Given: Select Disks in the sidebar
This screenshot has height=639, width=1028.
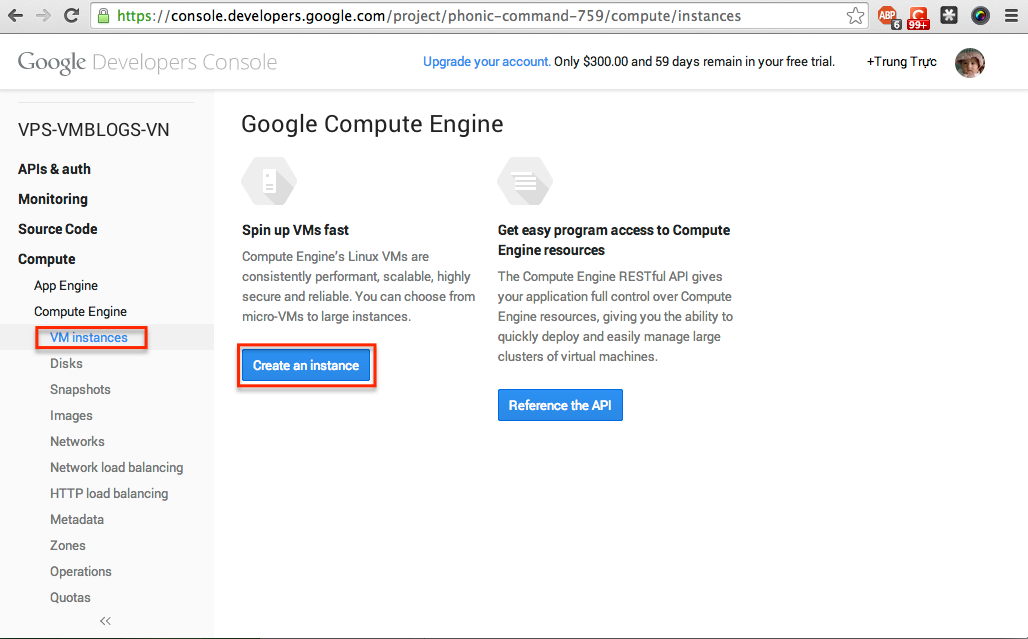Looking at the screenshot, I should coord(66,363).
